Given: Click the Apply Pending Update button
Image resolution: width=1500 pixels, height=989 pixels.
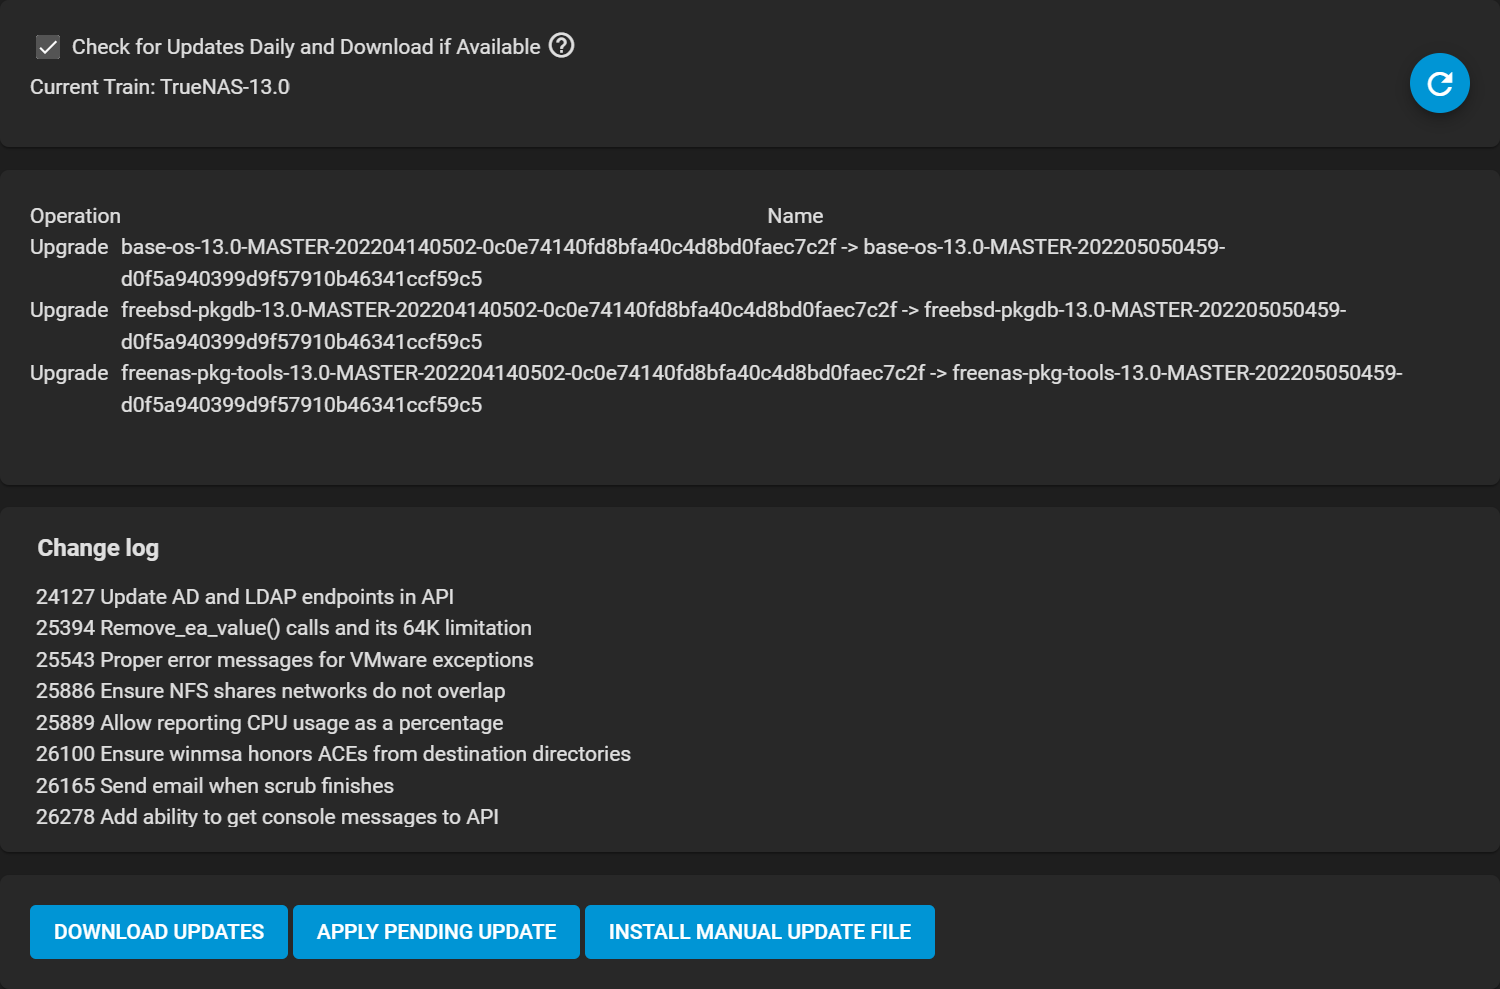Looking at the screenshot, I should (436, 932).
